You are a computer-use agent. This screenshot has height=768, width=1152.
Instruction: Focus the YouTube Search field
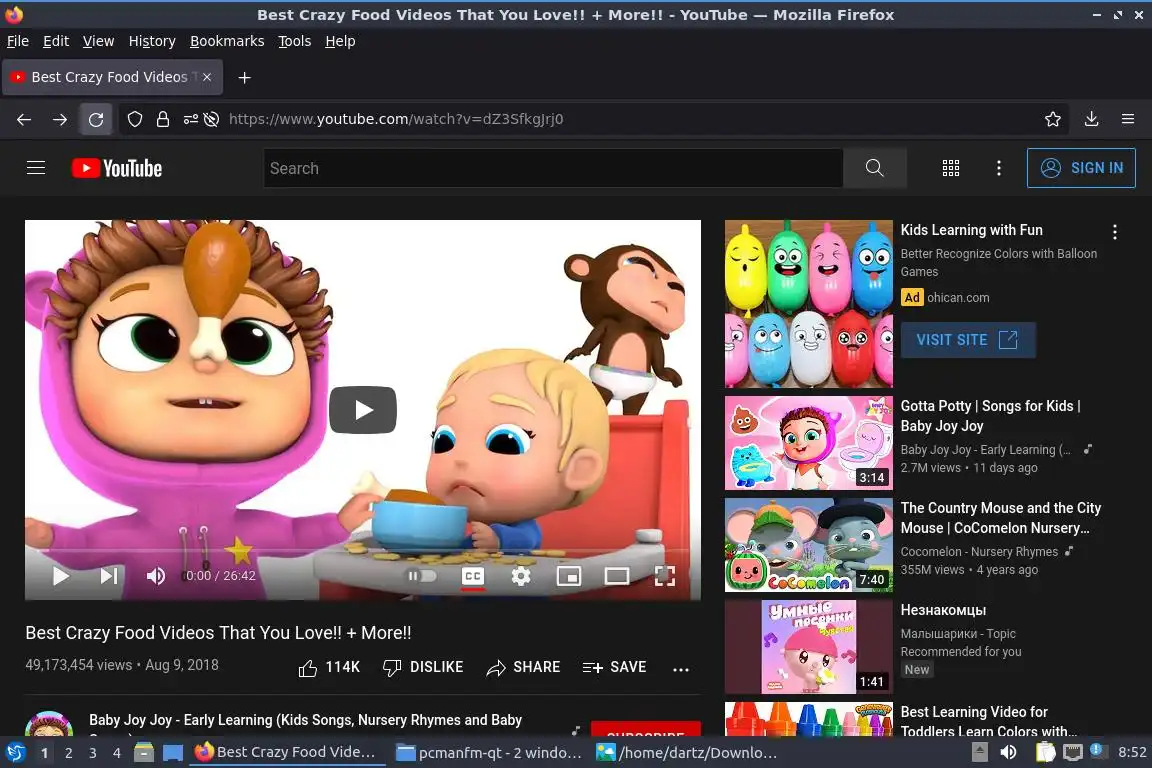click(553, 168)
